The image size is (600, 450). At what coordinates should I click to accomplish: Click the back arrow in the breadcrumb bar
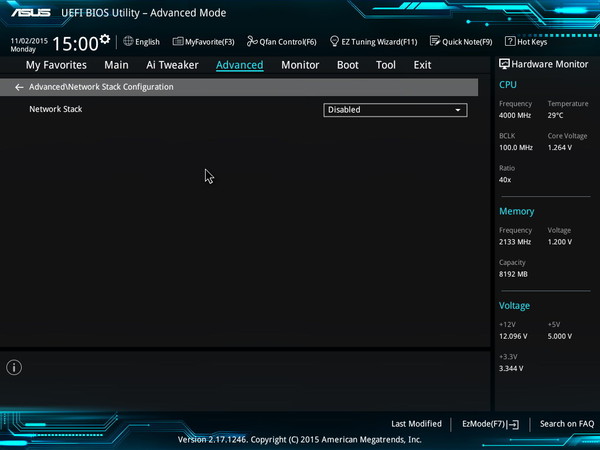[19, 87]
